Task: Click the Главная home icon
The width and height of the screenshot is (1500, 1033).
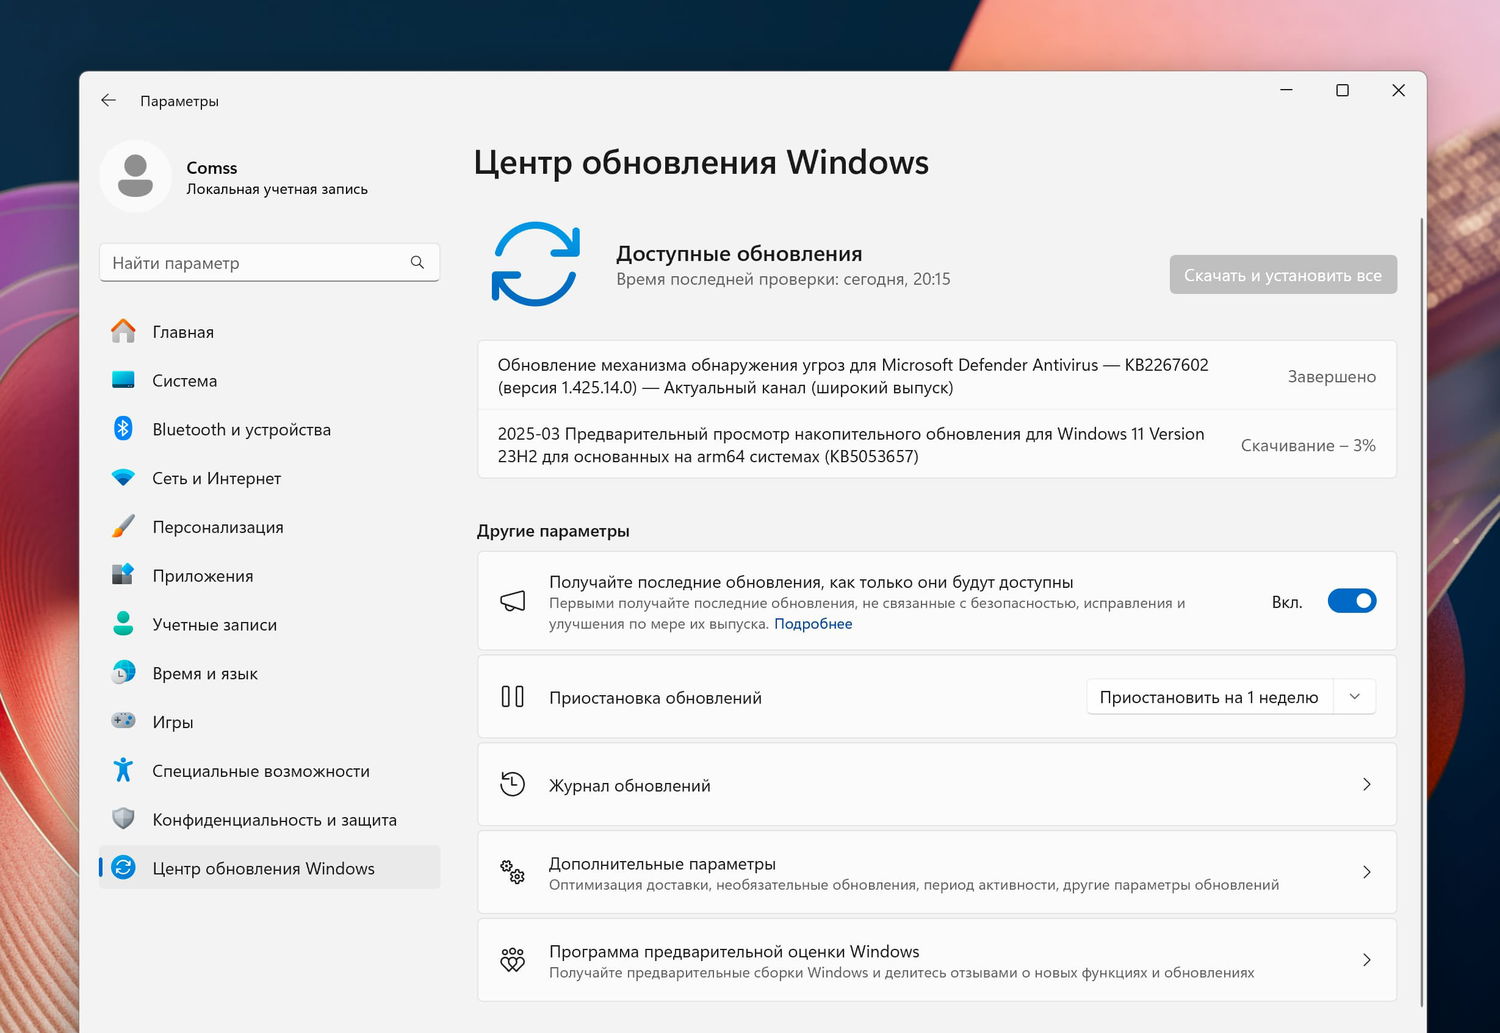Action: pyautogui.click(x=123, y=331)
